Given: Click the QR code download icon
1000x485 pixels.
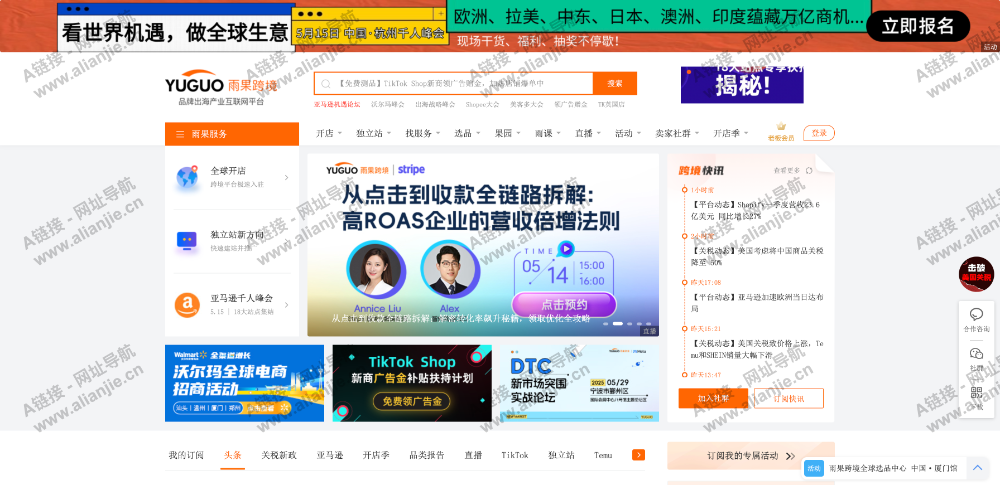Looking at the screenshot, I should pyautogui.click(x=976, y=392).
